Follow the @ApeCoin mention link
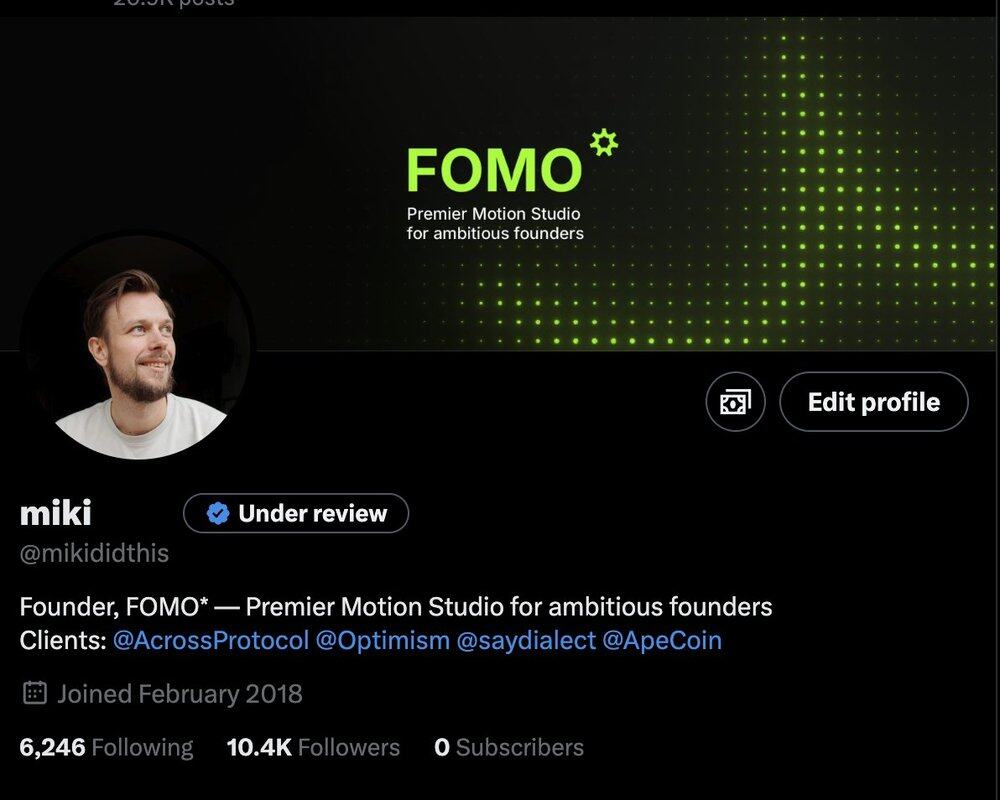This screenshot has height=800, width=1000. [x=662, y=640]
